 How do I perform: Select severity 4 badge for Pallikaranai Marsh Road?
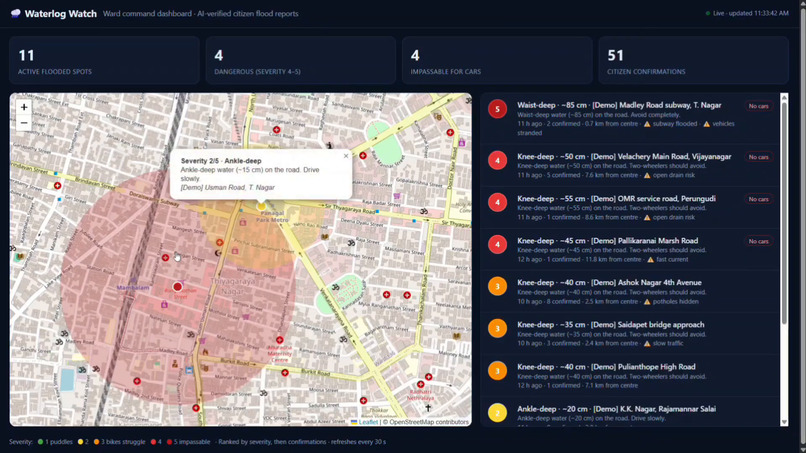point(498,245)
